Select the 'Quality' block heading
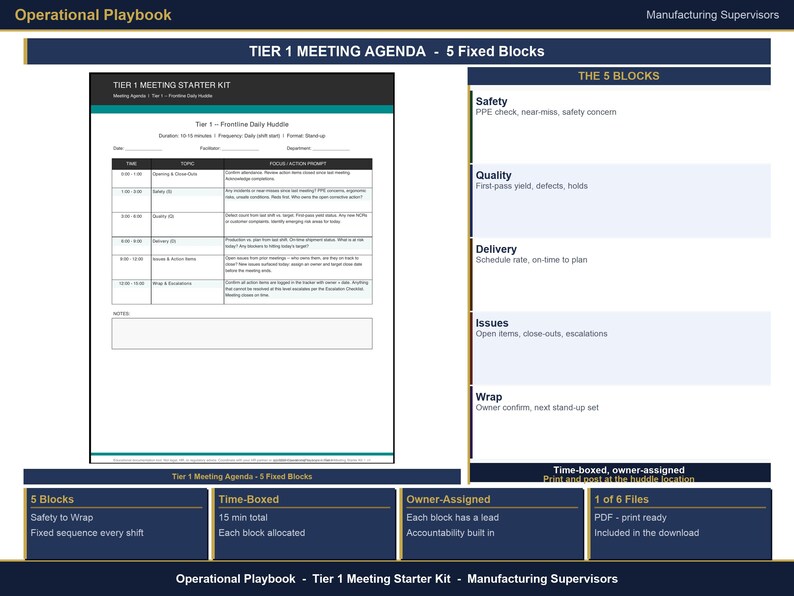The height and width of the screenshot is (596, 794). pos(493,175)
